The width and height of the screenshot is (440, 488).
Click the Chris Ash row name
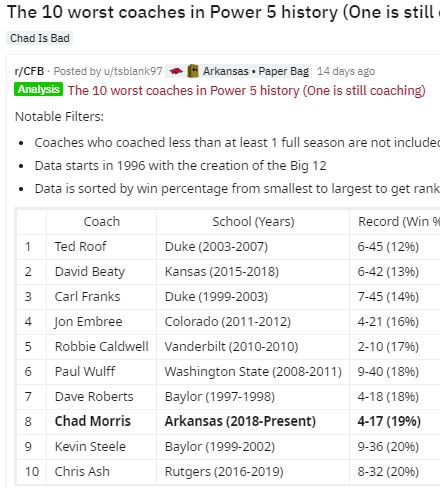point(82,472)
